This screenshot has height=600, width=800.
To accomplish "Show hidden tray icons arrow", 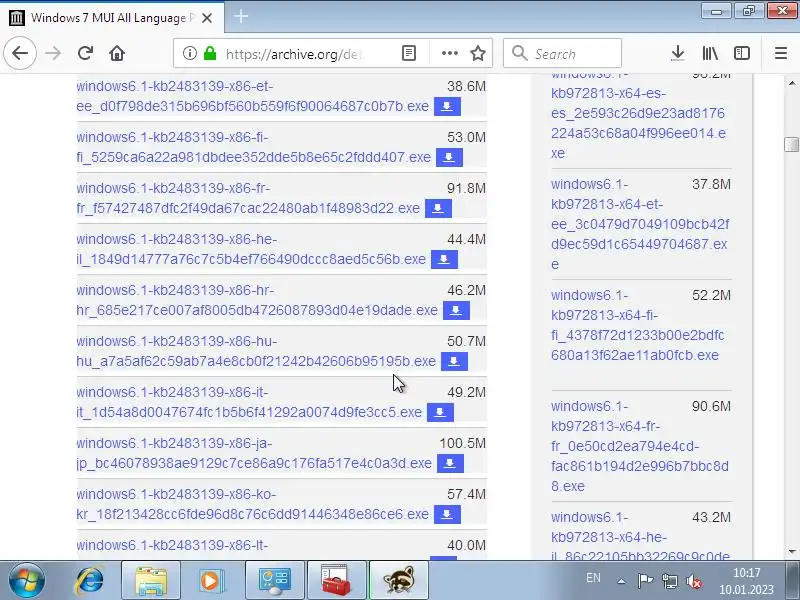I will tap(621, 581).
